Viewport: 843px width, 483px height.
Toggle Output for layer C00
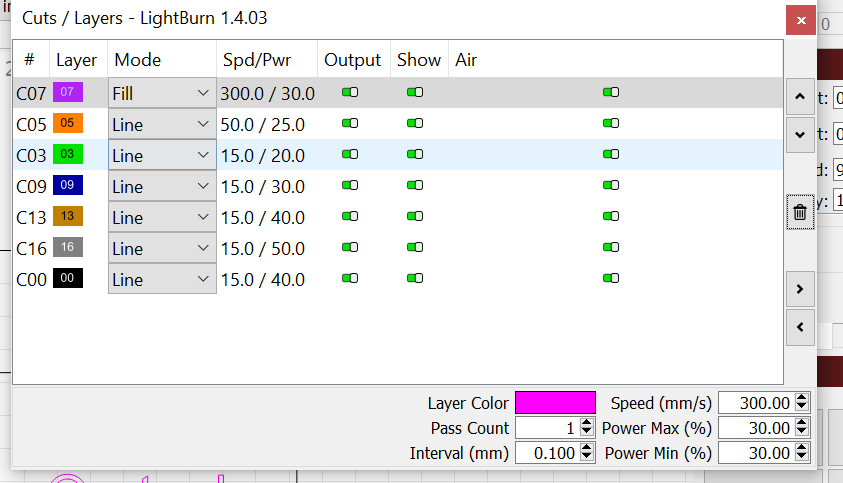tap(350, 278)
